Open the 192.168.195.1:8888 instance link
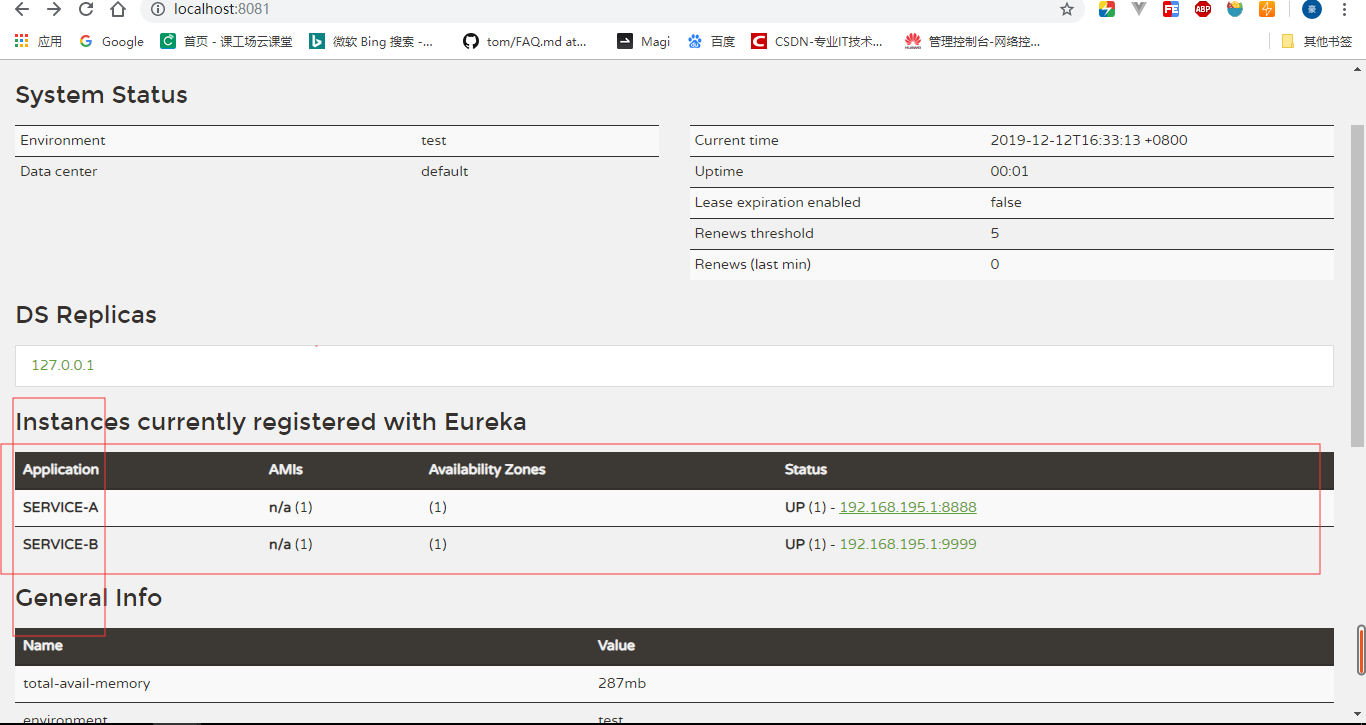 point(908,507)
